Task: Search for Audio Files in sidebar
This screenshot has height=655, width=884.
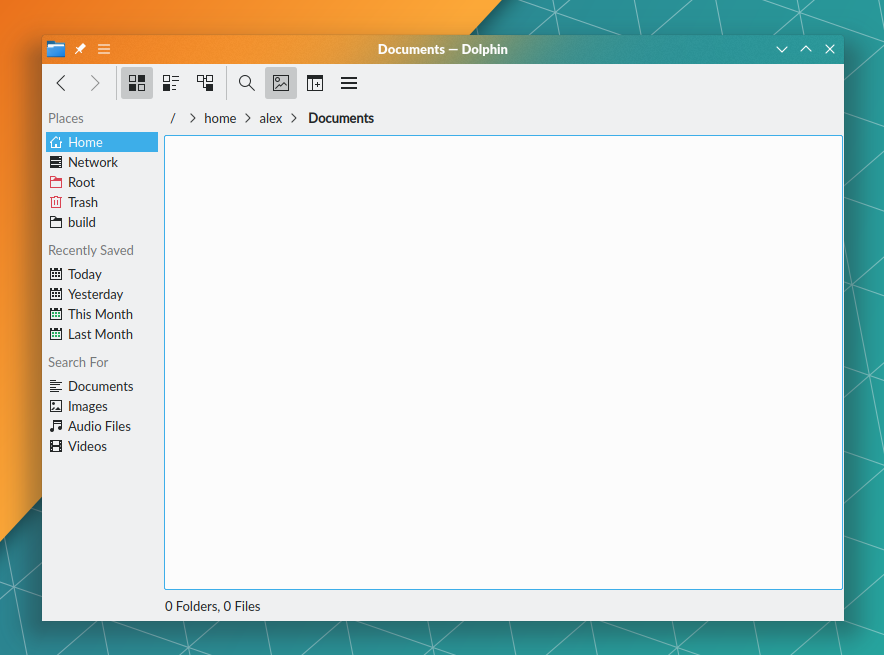Action: pyautogui.click(x=102, y=426)
